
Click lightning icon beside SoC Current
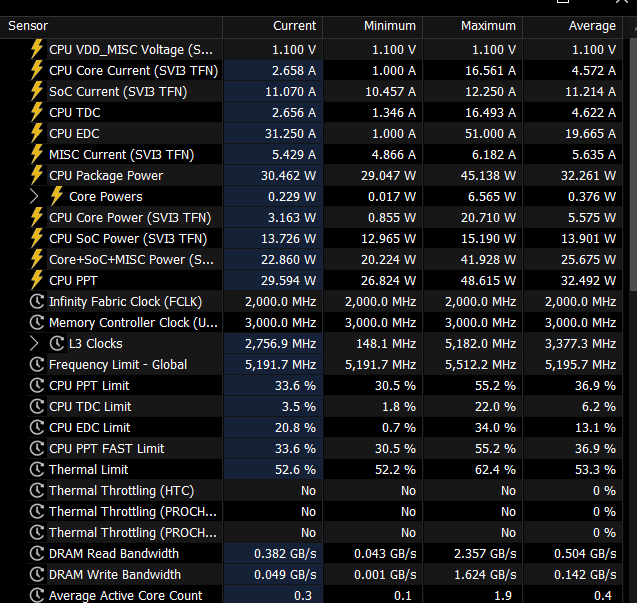pos(37,91)
